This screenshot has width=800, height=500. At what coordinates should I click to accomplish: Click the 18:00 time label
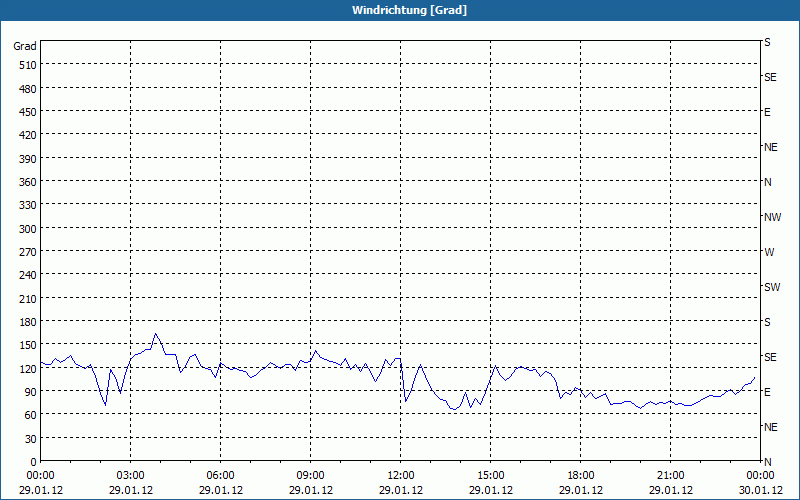click(x=581, y=476)
